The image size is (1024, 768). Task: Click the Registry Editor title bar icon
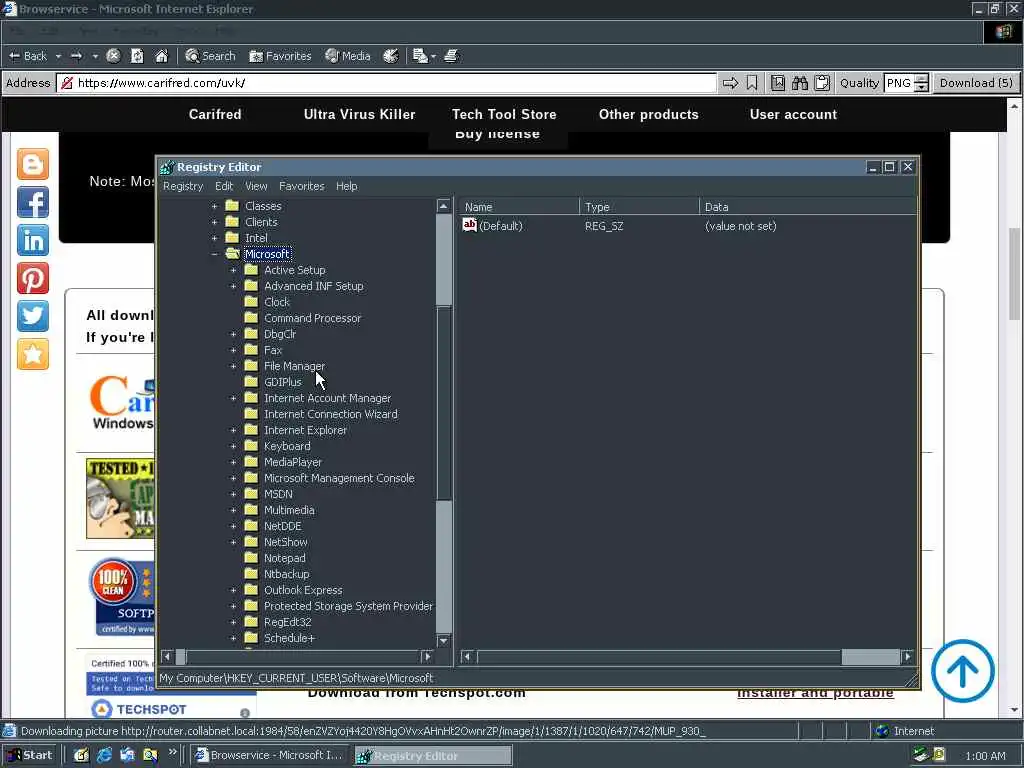[167, 167]
